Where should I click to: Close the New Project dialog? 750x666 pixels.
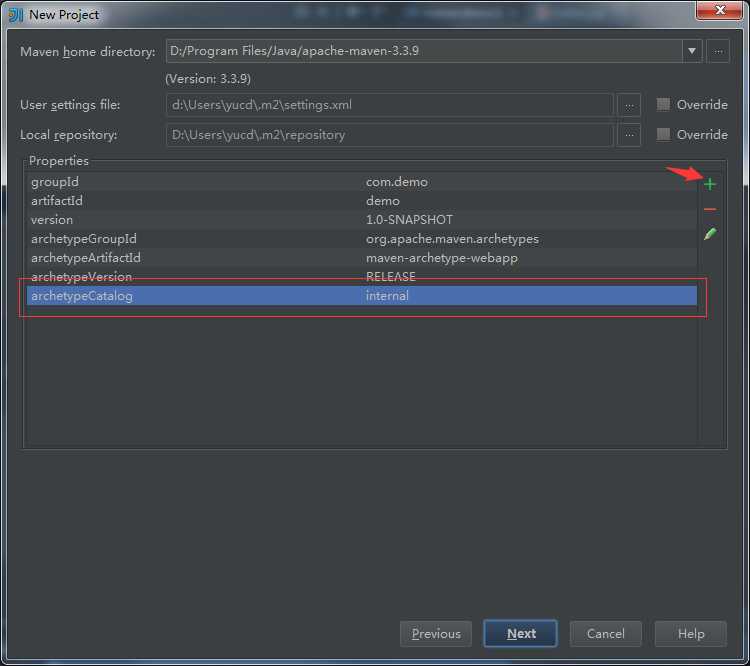click(719, 11)
